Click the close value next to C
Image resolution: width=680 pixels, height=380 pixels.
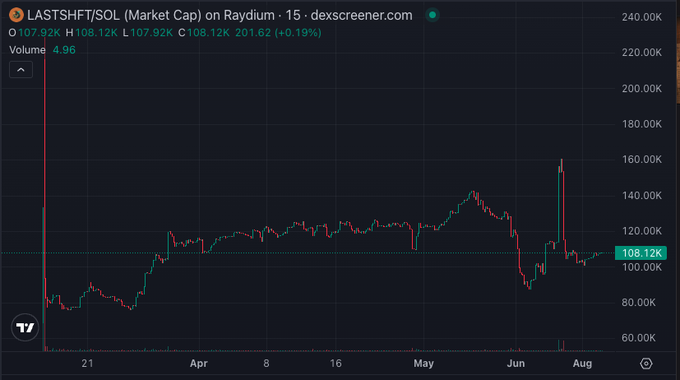point(208,33)
